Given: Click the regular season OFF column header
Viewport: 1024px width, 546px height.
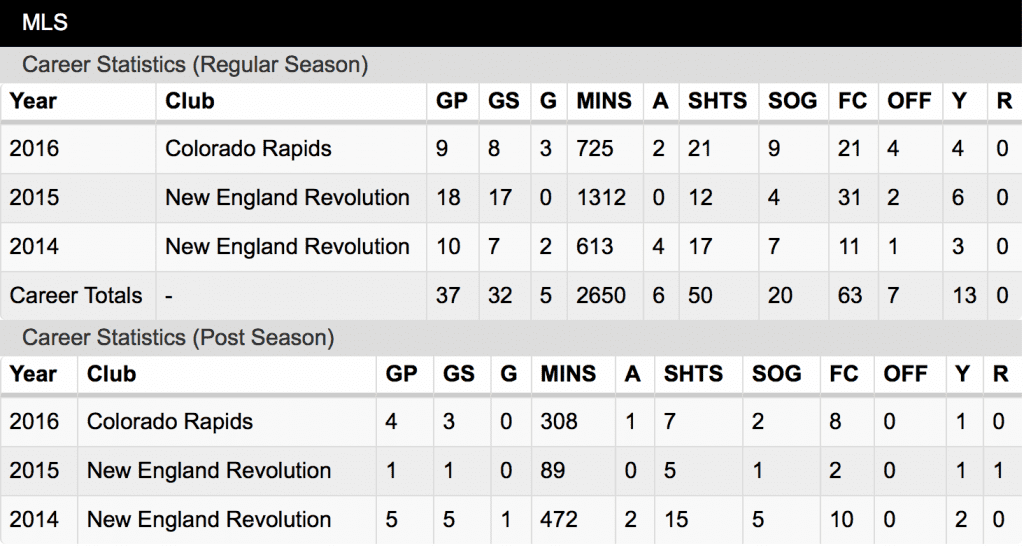Looking at the screenshot, I should tap(909, 101).
